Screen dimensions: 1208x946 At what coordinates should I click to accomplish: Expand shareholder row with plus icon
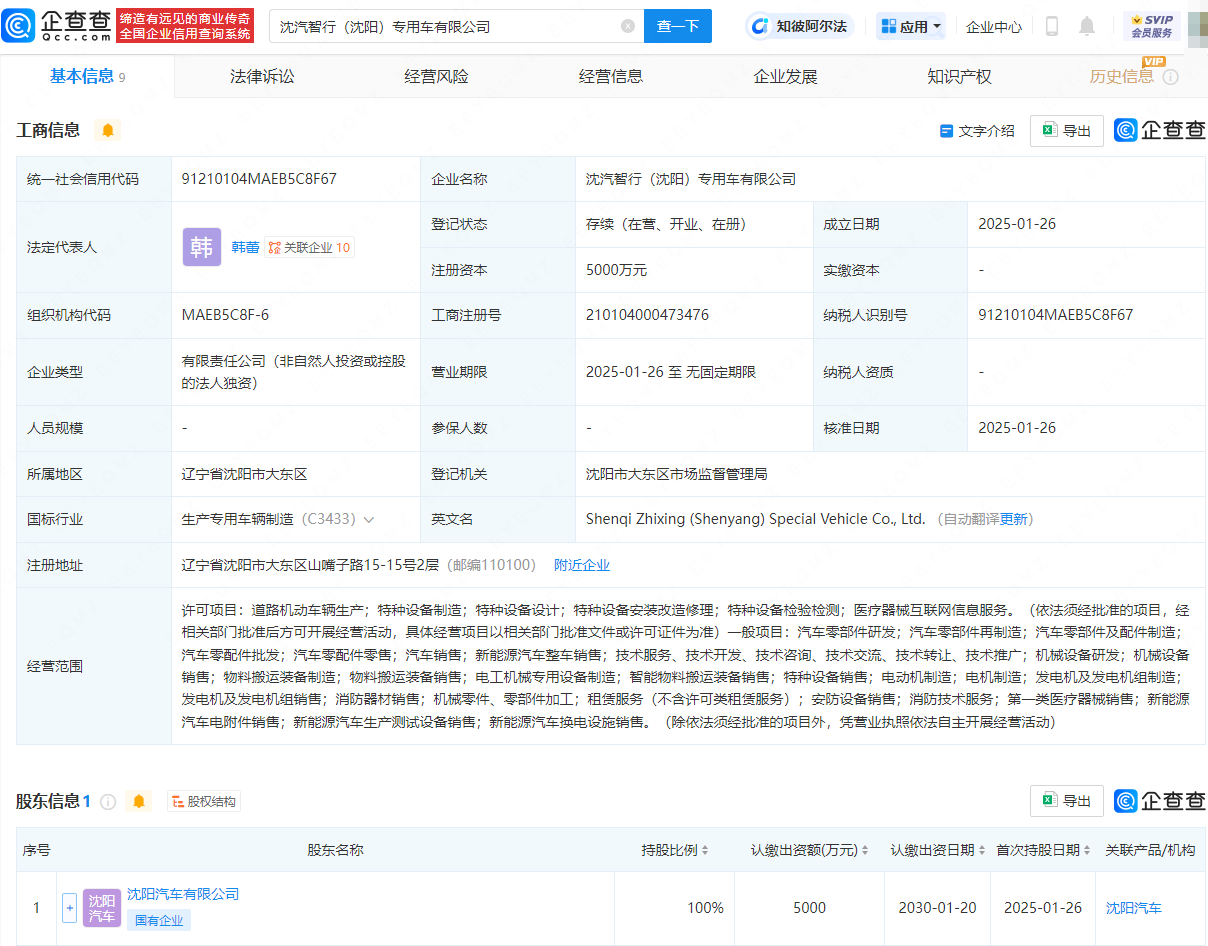coord(69,908)
